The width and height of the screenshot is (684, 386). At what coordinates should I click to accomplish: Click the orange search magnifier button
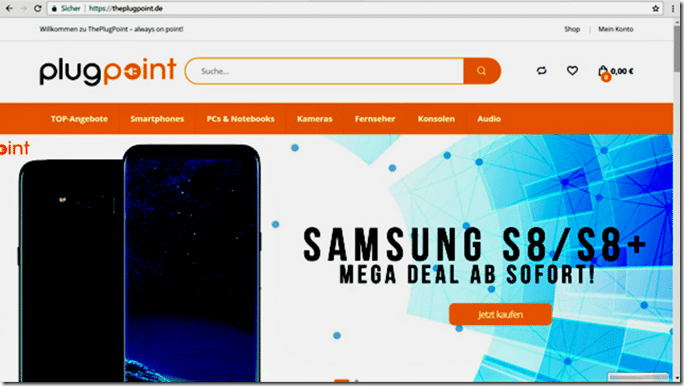(482, 71)
